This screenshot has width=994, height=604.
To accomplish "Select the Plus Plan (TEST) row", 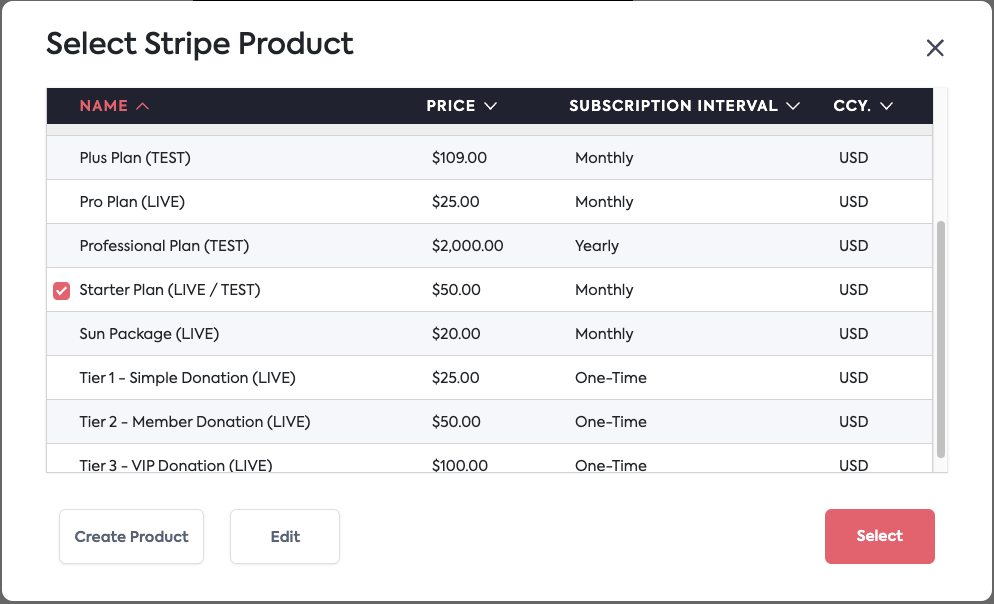I will (135, 158).
